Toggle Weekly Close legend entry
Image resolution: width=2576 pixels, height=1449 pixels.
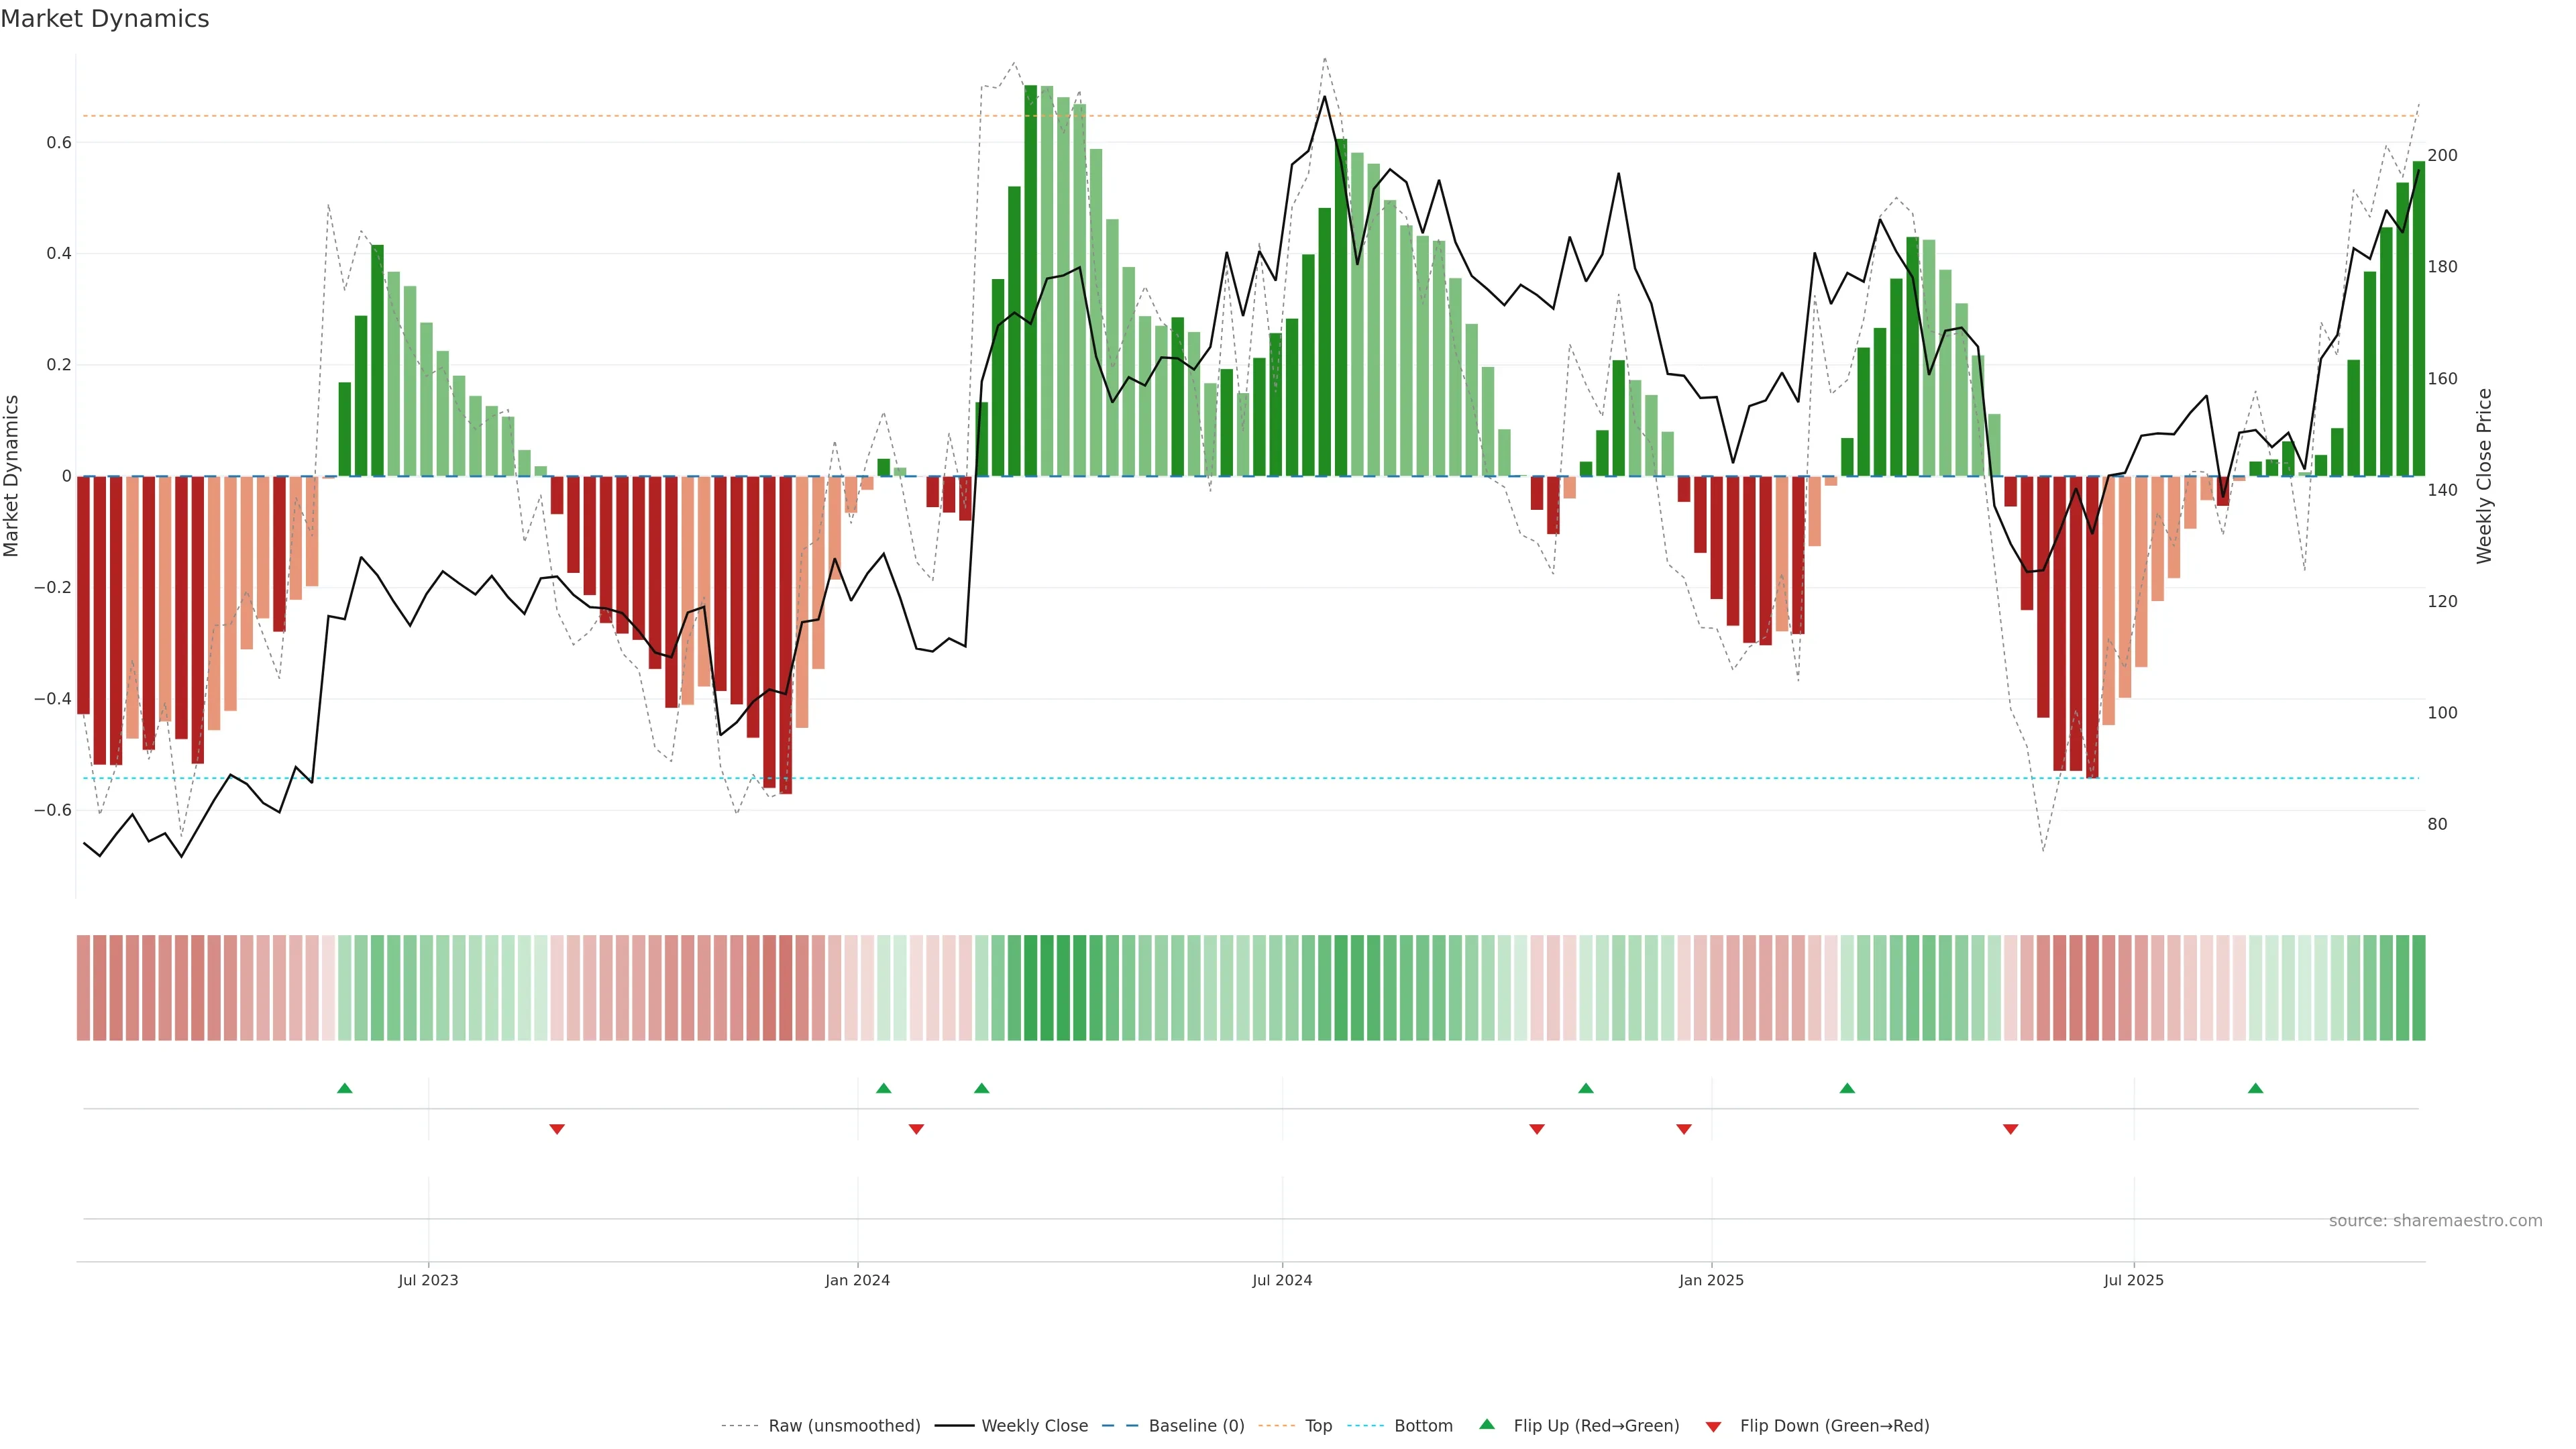coord(1034,1425)
